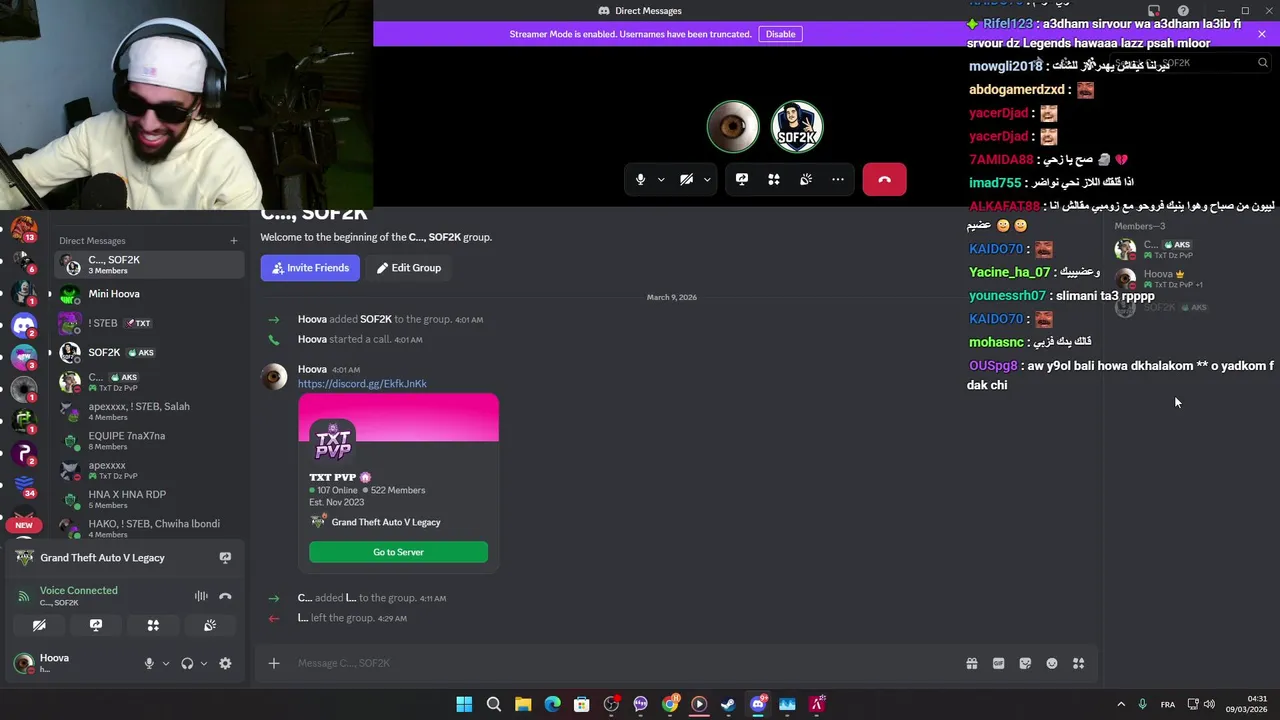Turn on camera in voice panel
Image resolution: width=1280 pixels, height=720 pixels.
pyautogui.click(x=39, y=625)
